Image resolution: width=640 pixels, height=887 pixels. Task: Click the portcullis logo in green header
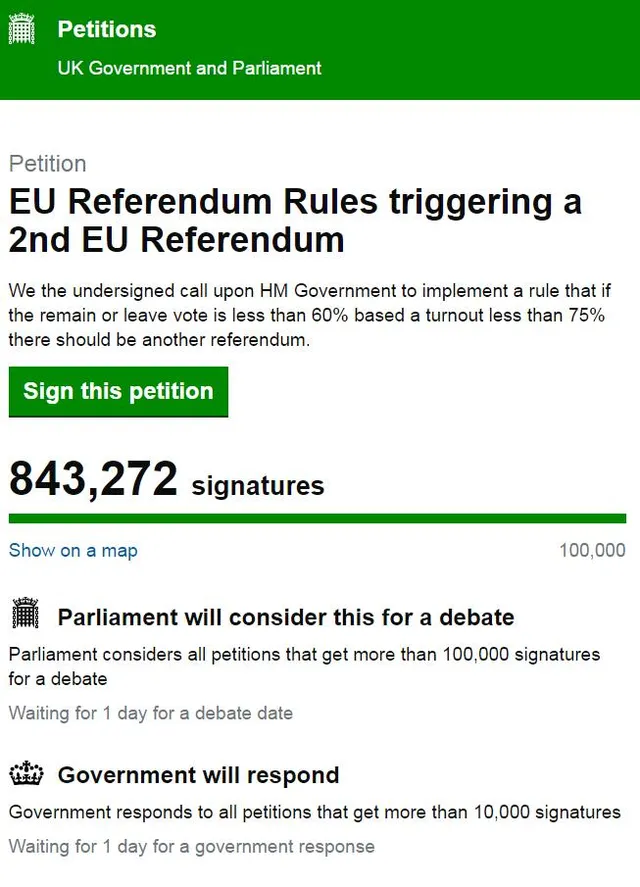click(22, 30)
